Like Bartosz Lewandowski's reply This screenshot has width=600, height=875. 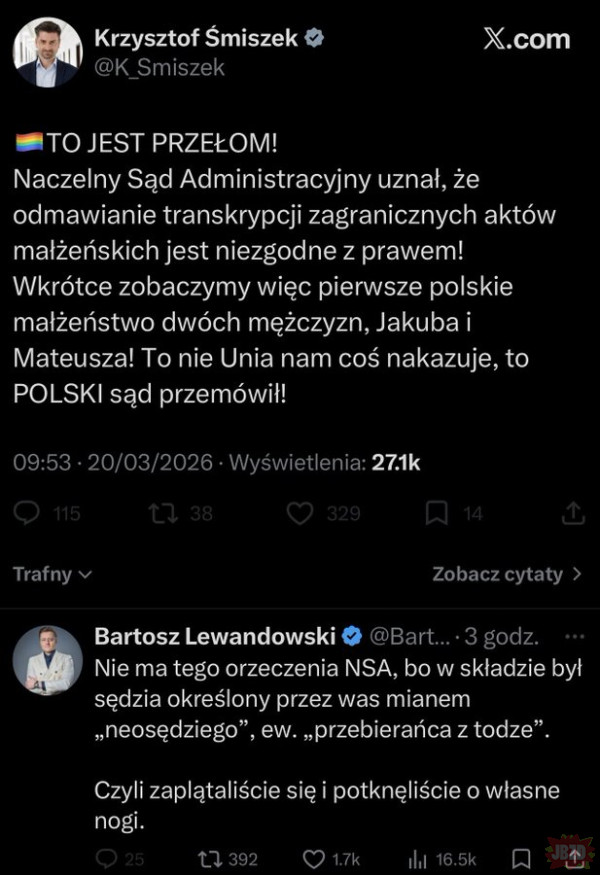pyautogui.click(x=314, y=858)
